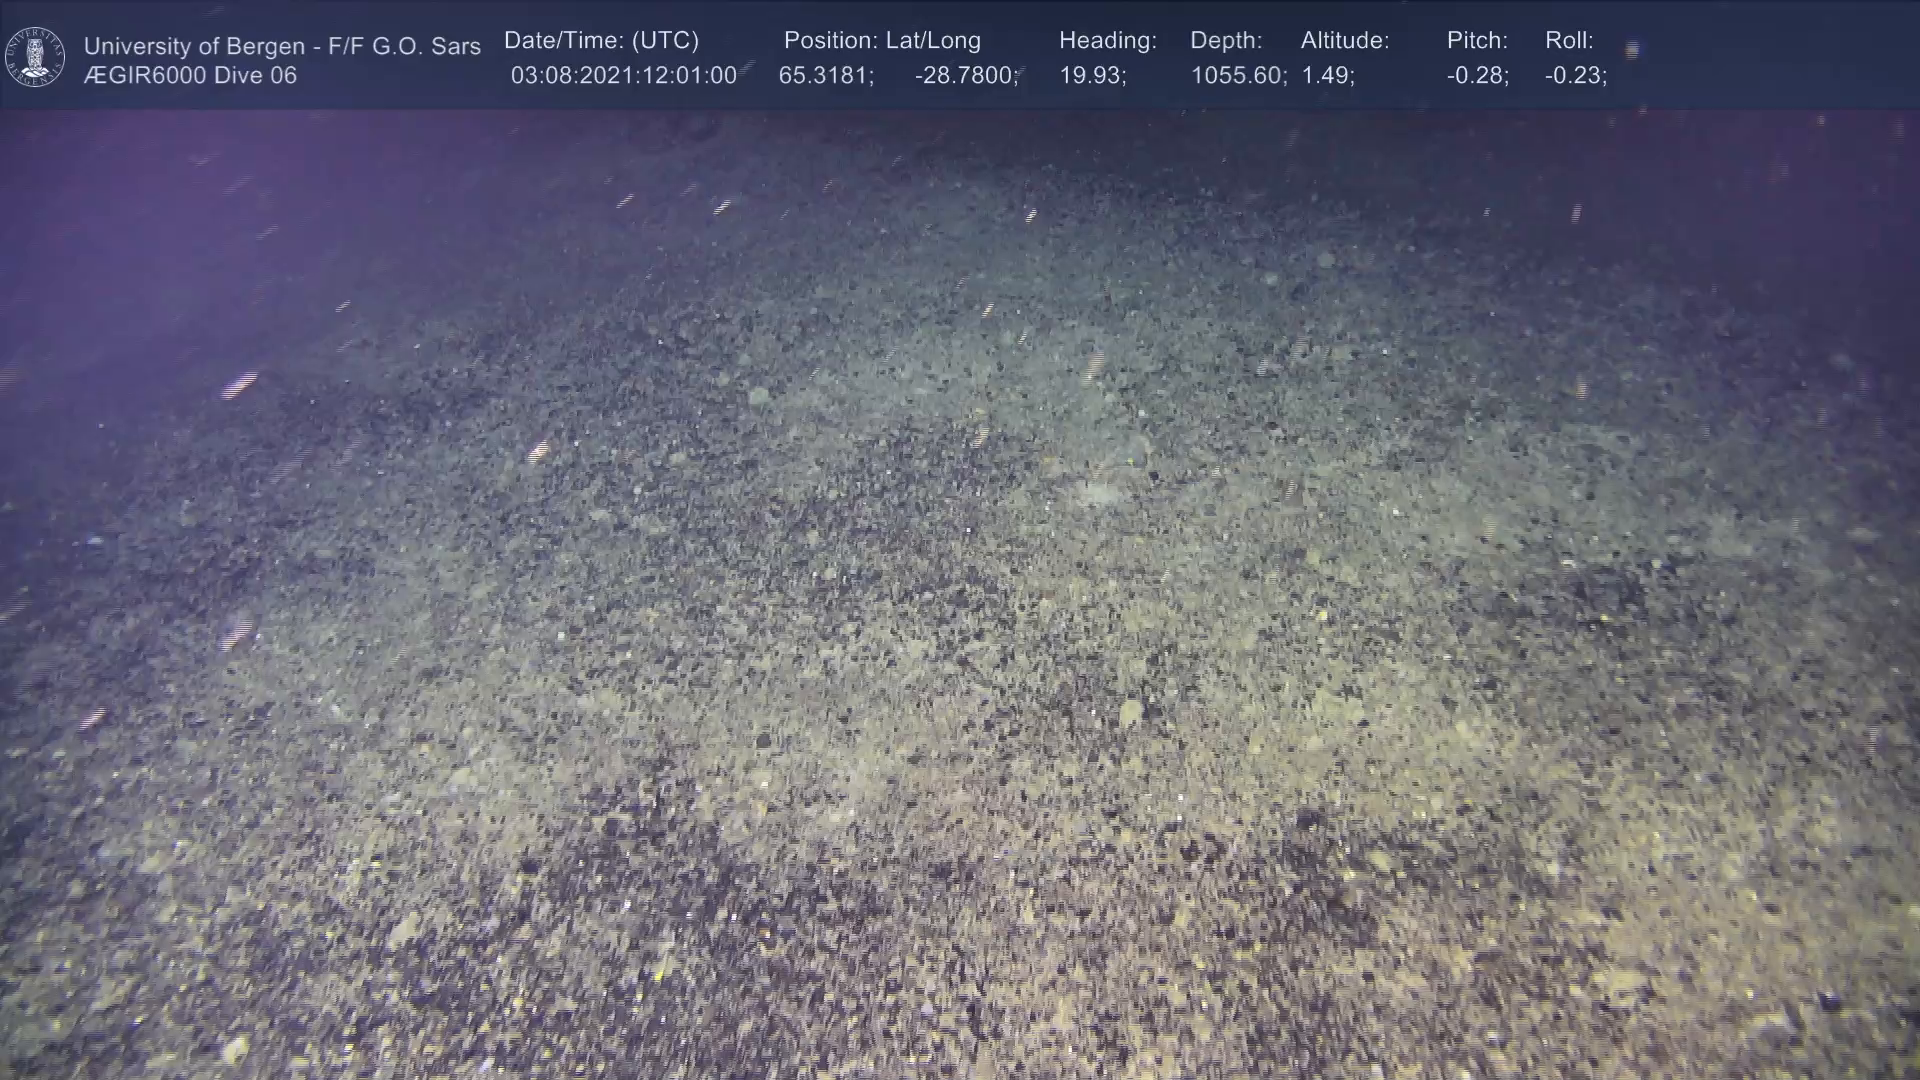Click the Depth label
The height and width of the screenshot is (1080, 1920).
(x=1226, y=41)
